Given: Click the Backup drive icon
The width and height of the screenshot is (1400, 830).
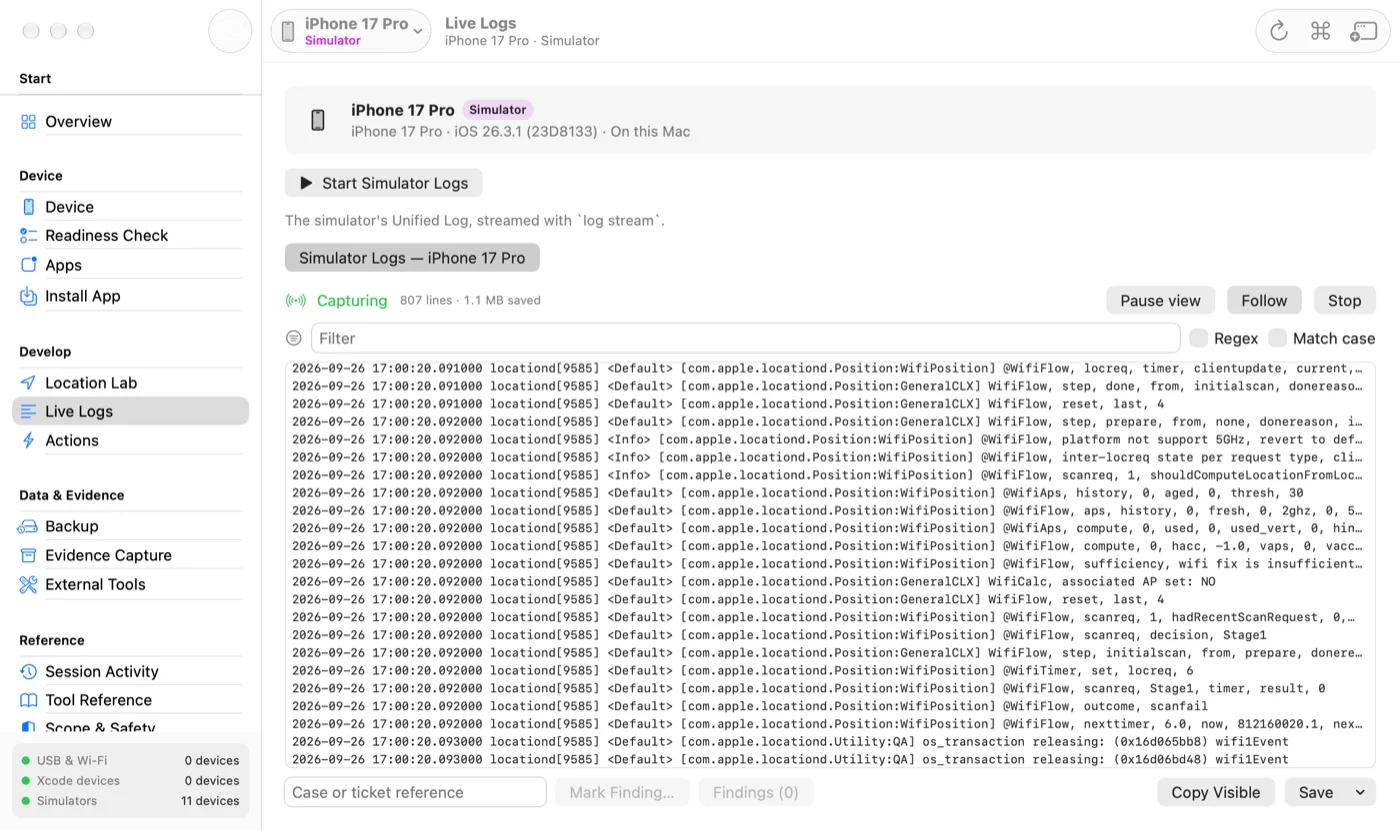Looking at the screenshot, I should pos(28,526).
